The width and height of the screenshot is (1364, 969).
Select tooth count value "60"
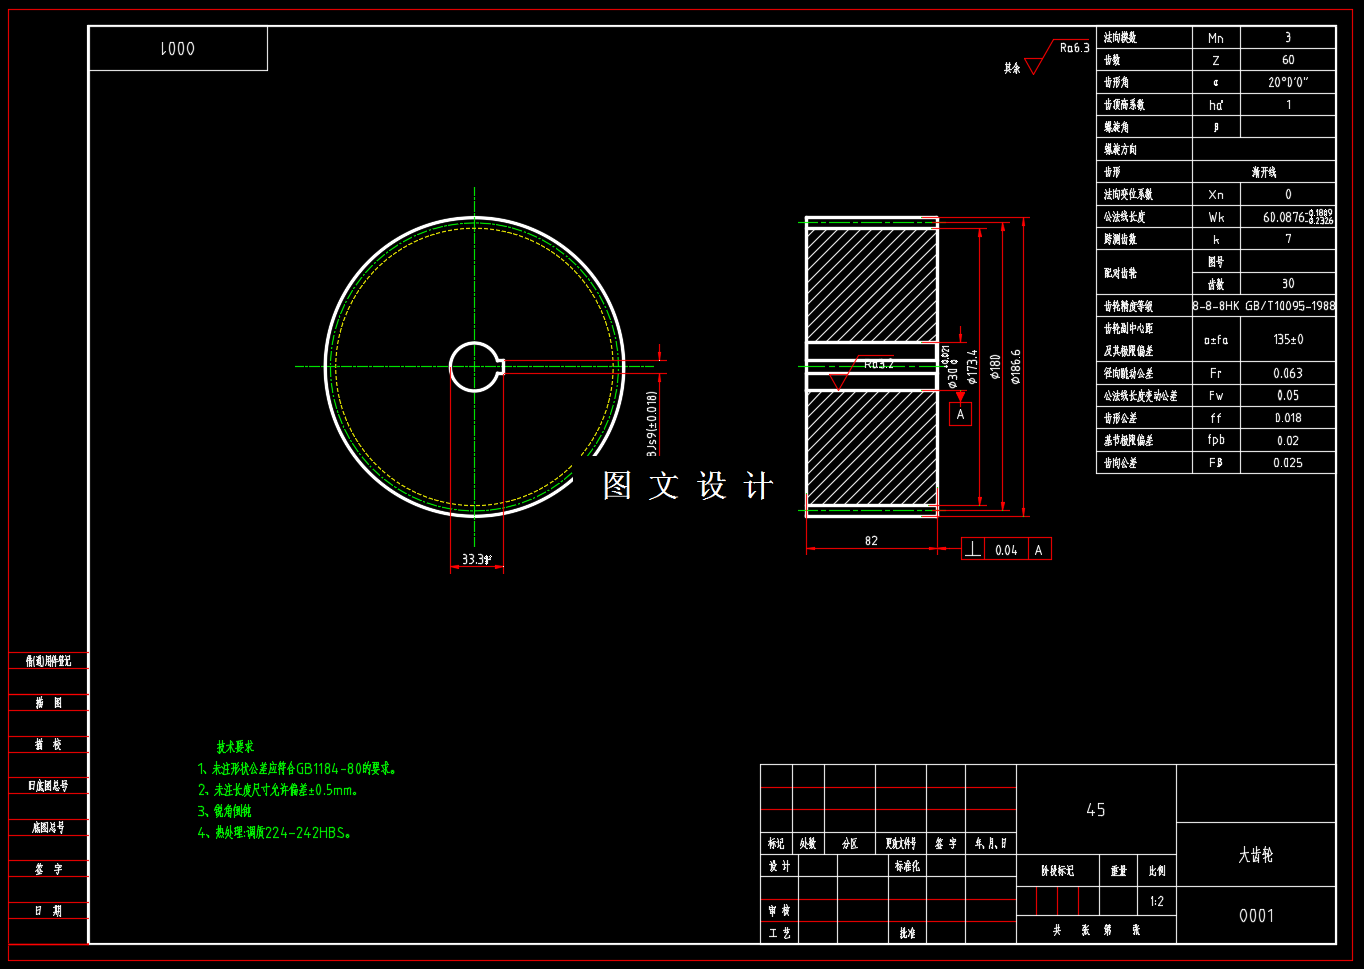(1288, 60)
